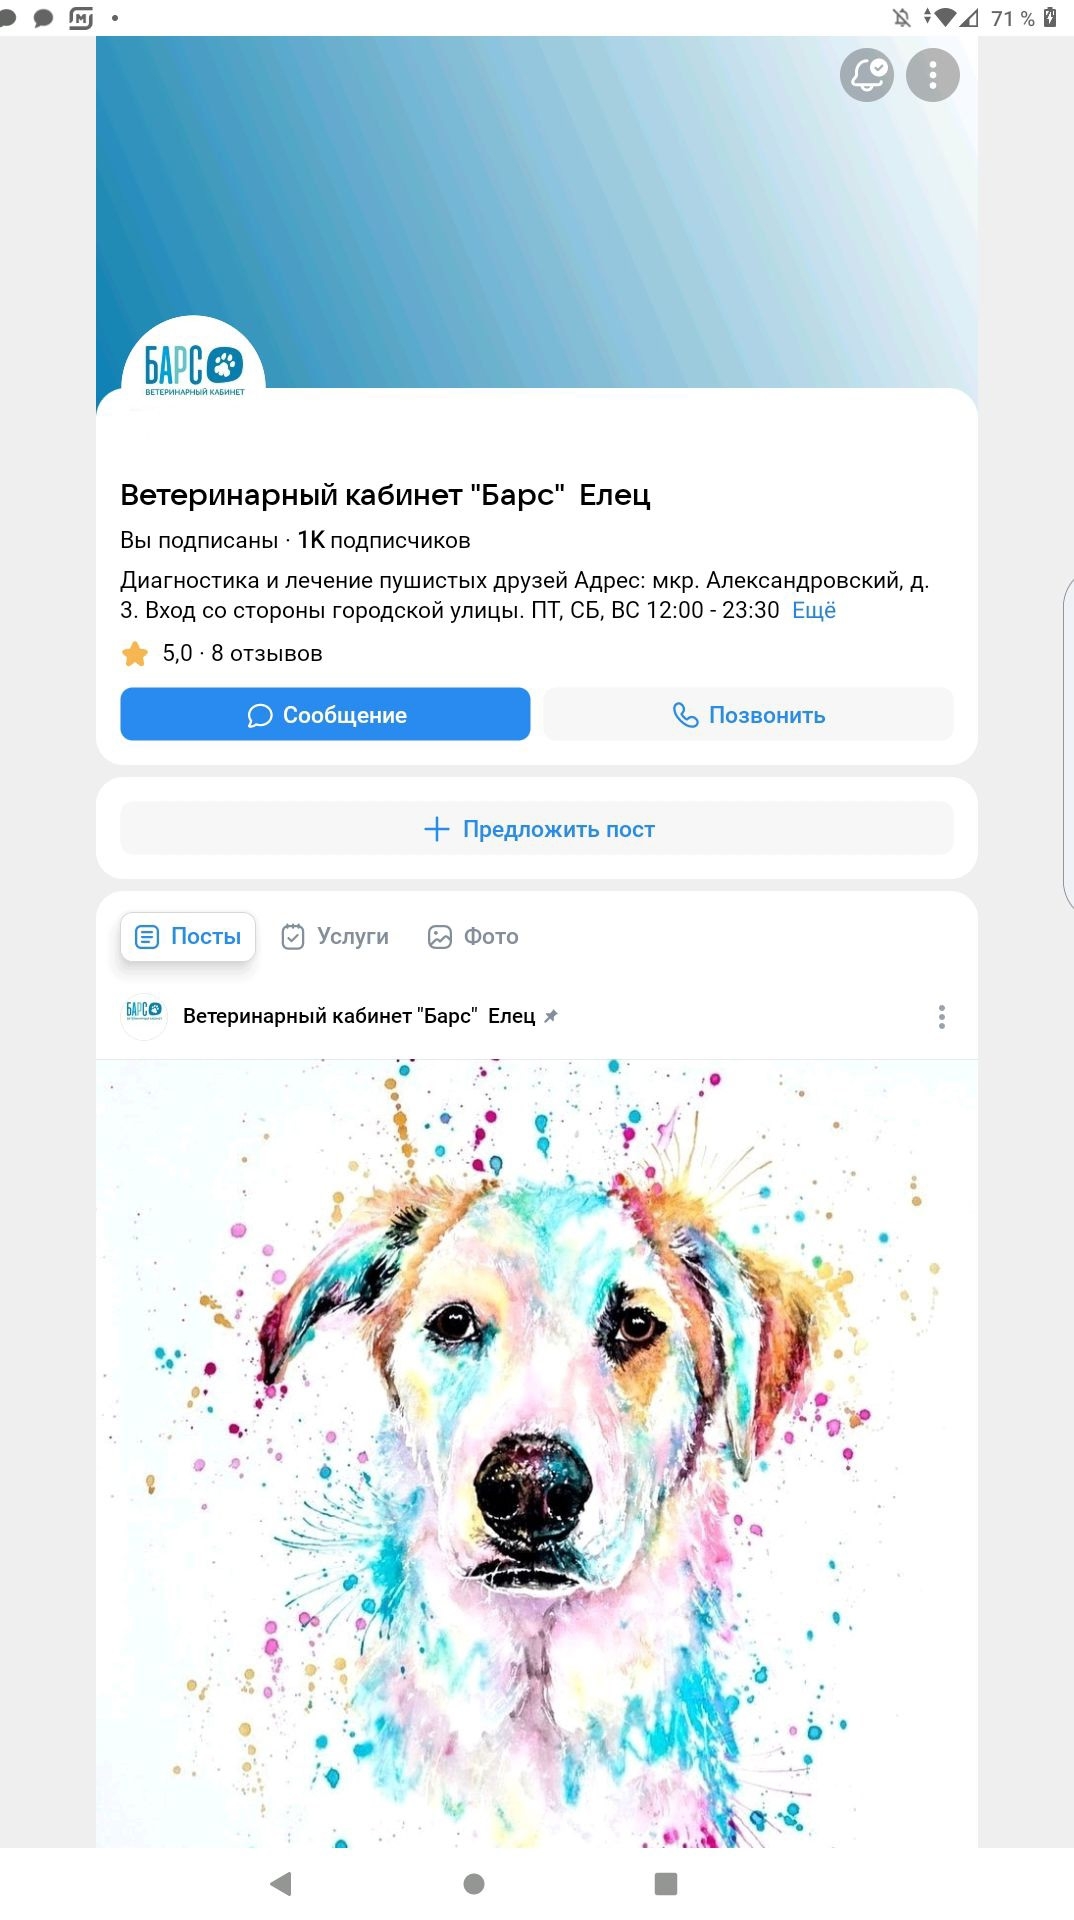Toggle the notification bell subscription icon
Image resolution: width=1074 pixels, height=1920 pixels.
click(866, 75)
